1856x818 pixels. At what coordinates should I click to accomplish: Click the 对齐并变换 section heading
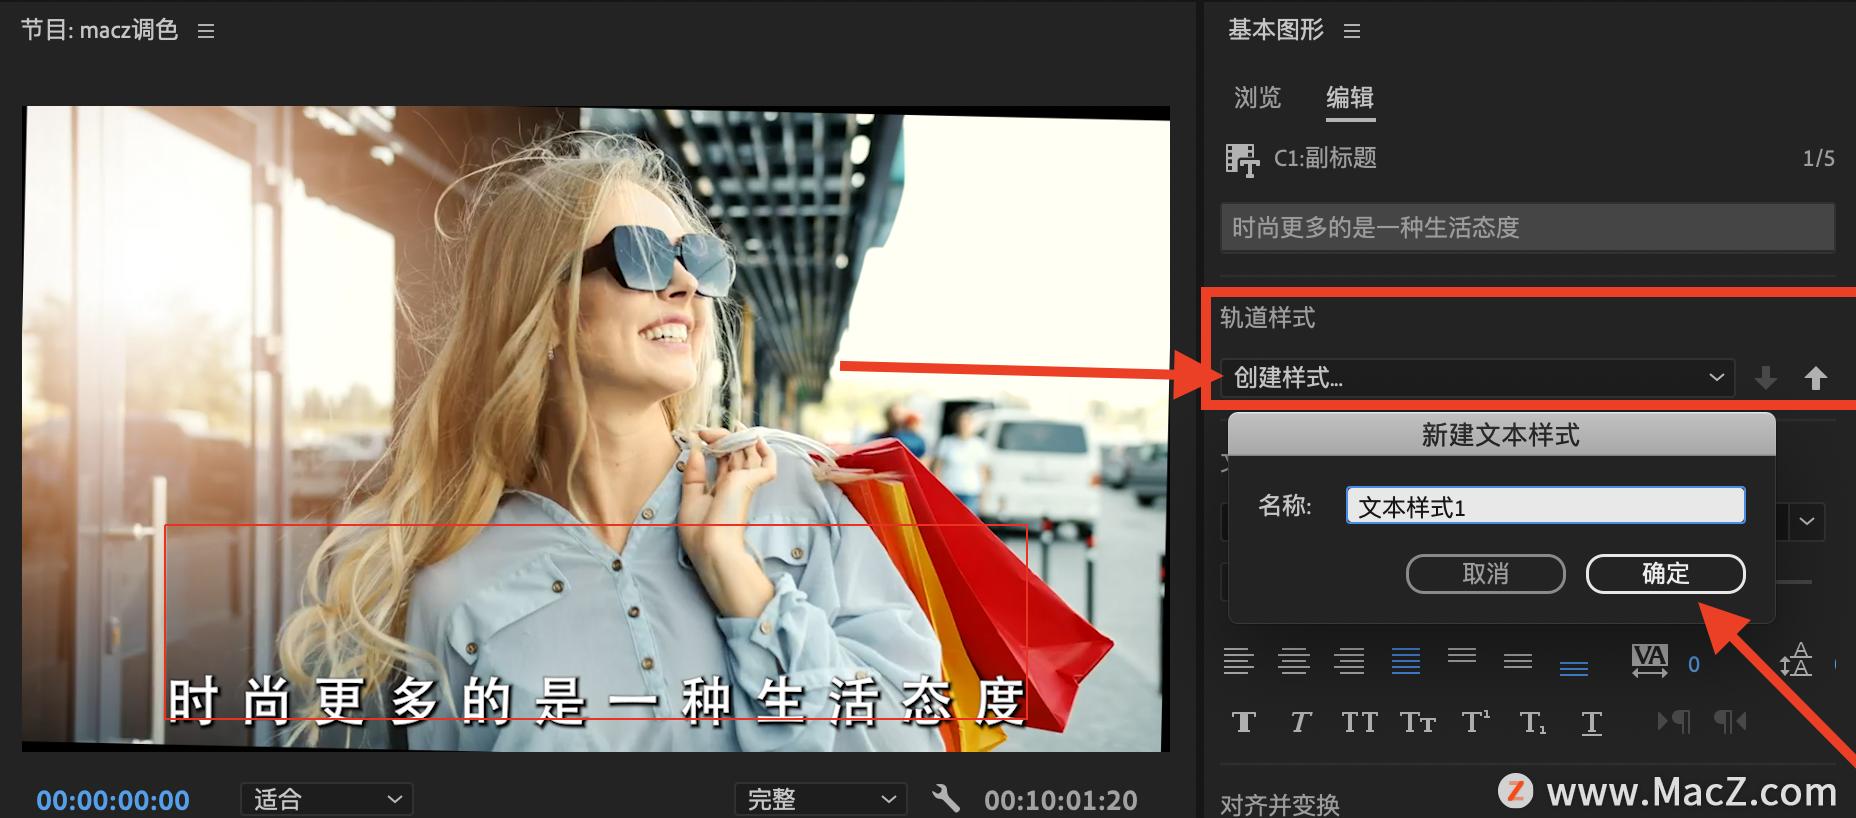pyautogui.click(x=1280, y=803)
